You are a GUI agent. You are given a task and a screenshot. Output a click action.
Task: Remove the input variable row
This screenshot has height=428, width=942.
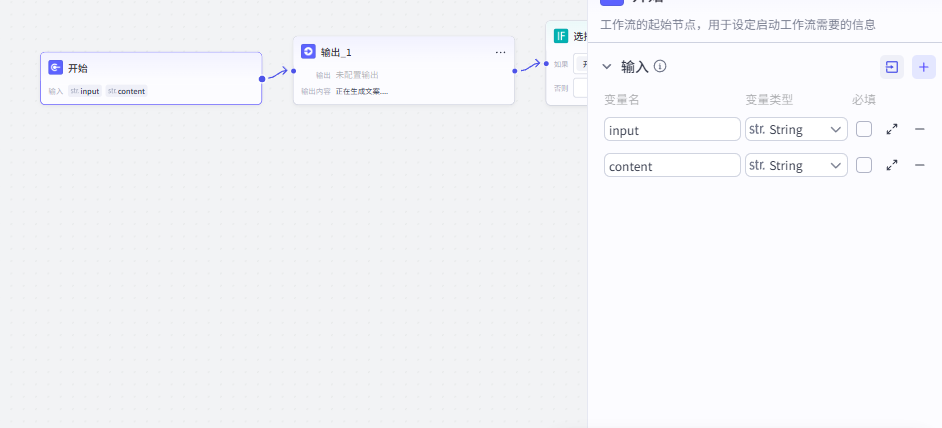pos(920,129)
